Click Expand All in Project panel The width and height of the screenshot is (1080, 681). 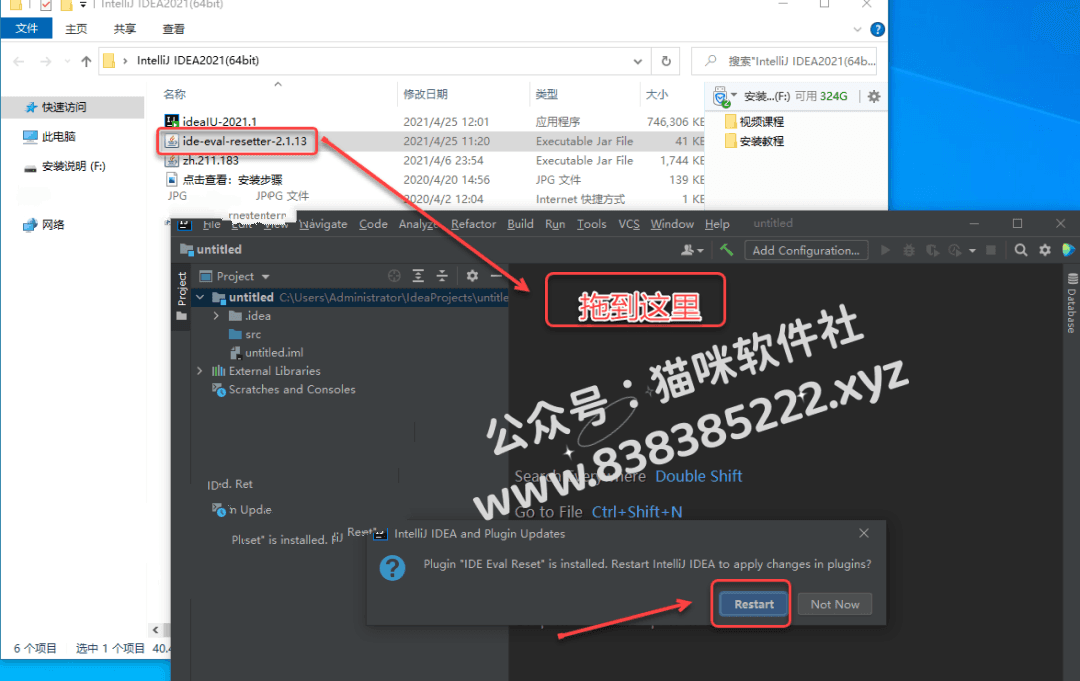418,275
